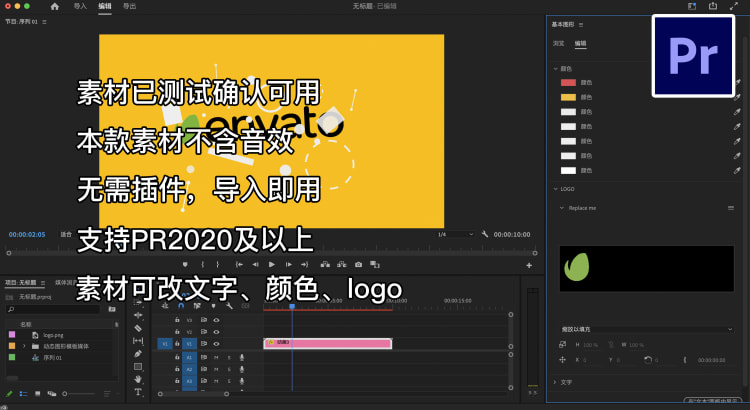Collapse the LOGO group
The image size is (750, 410).
(x=556, y=189)
